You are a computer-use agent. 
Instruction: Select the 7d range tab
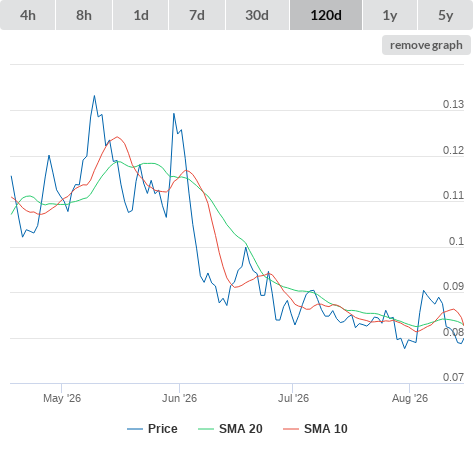[197, 15]
